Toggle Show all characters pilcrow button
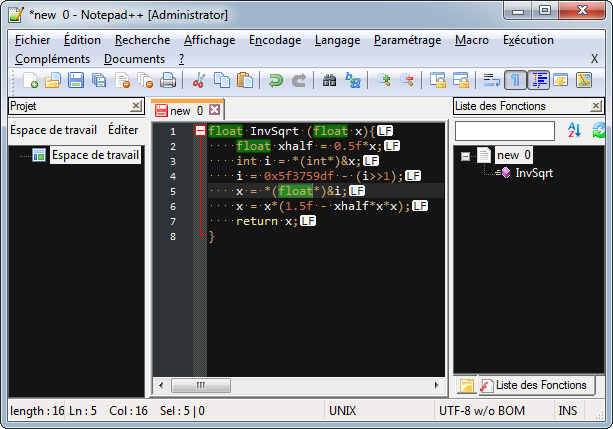This screenshot has width=613, height=429. tap(514, 80)
